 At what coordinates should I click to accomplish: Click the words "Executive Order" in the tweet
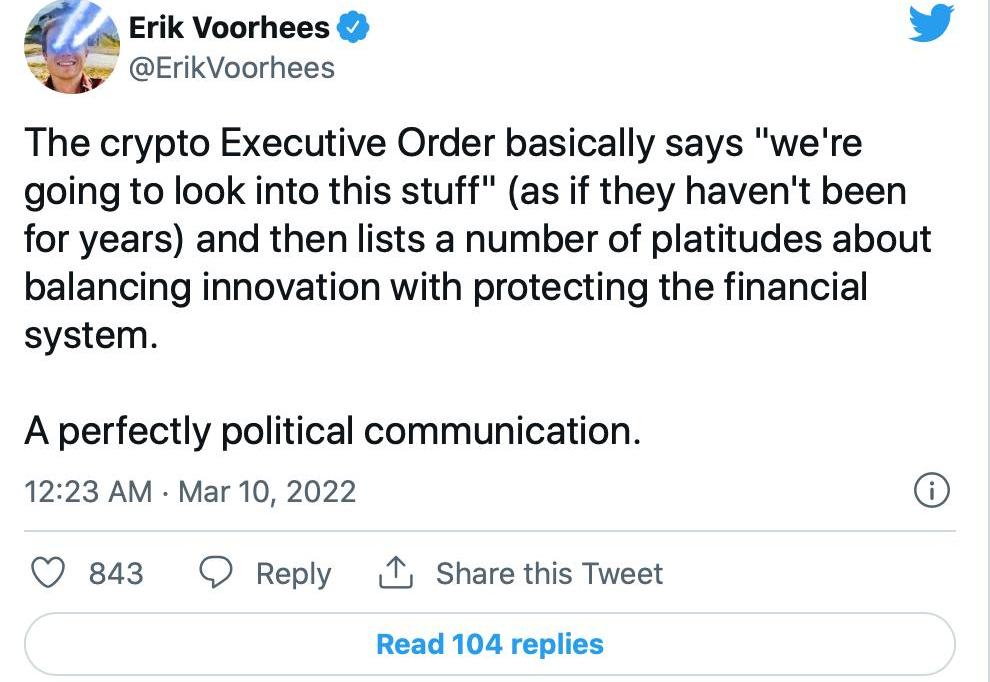point(356,144)
